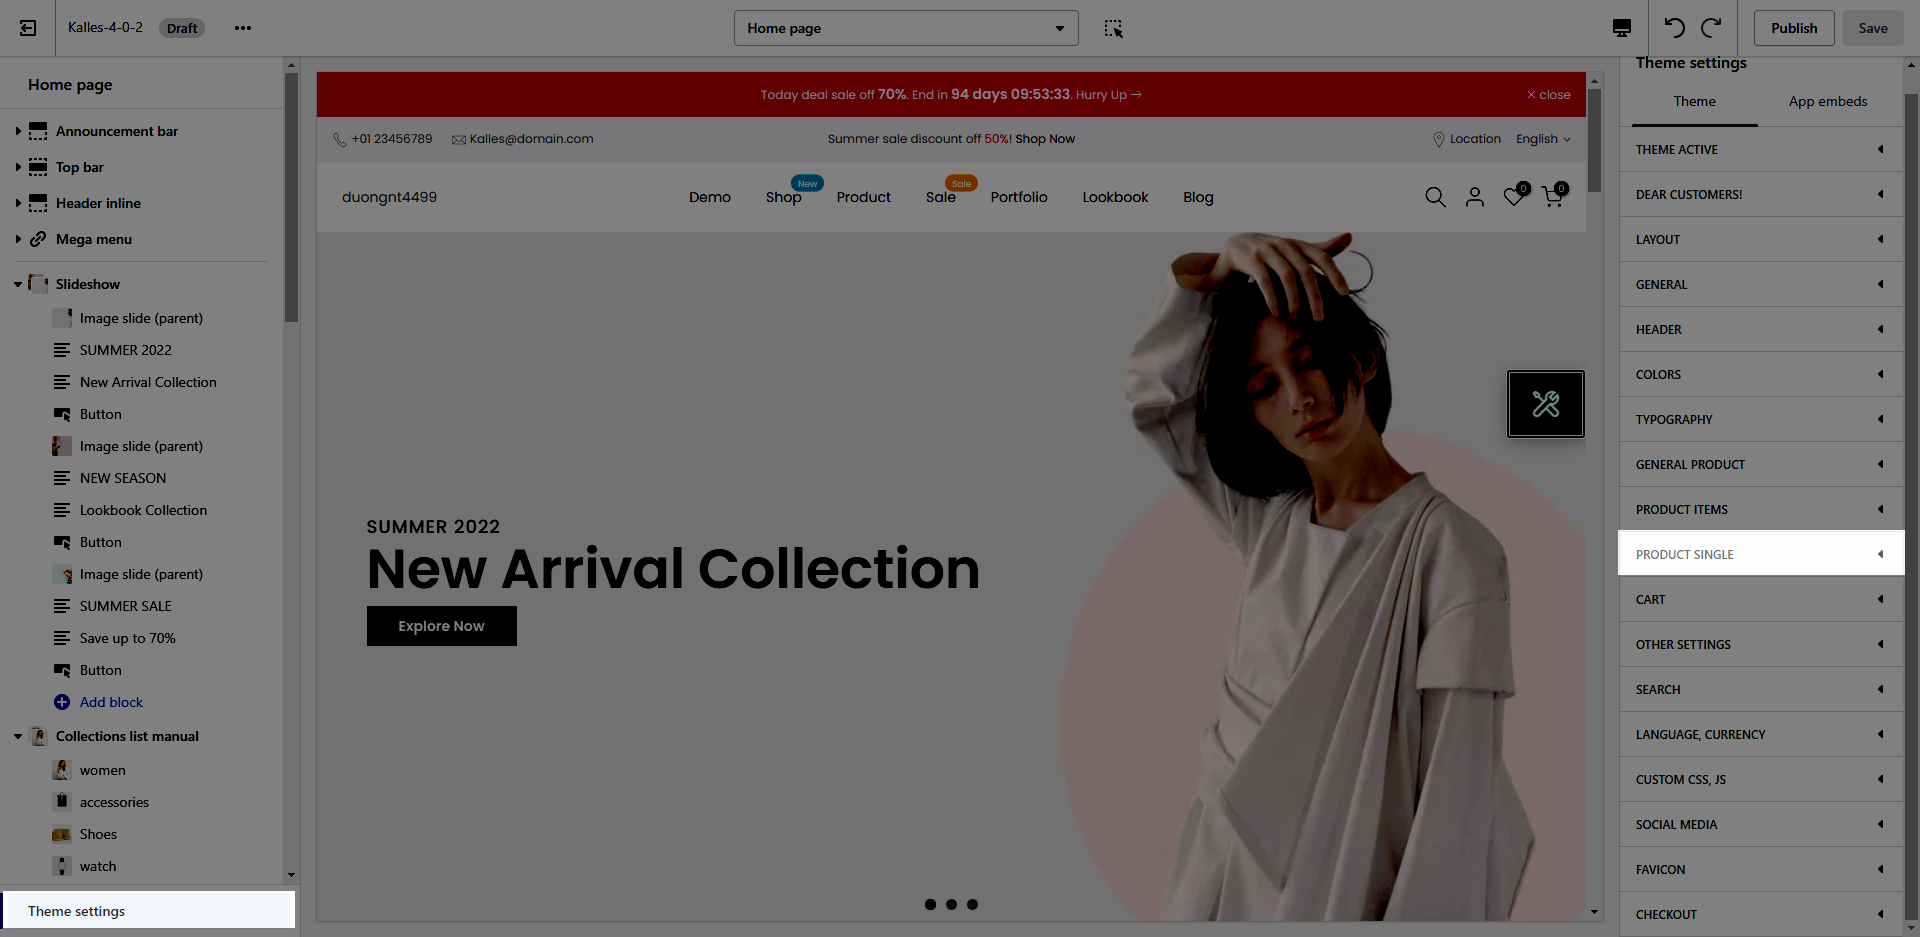The height and width of the screenshot is (937, 1920).
Task: Select the accessories collection block
Action: [114, 802]
